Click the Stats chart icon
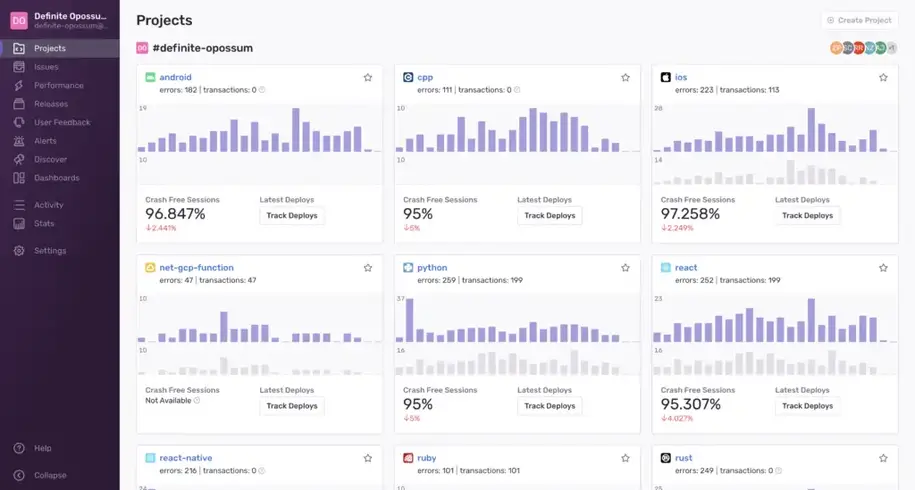 (19, 223)
